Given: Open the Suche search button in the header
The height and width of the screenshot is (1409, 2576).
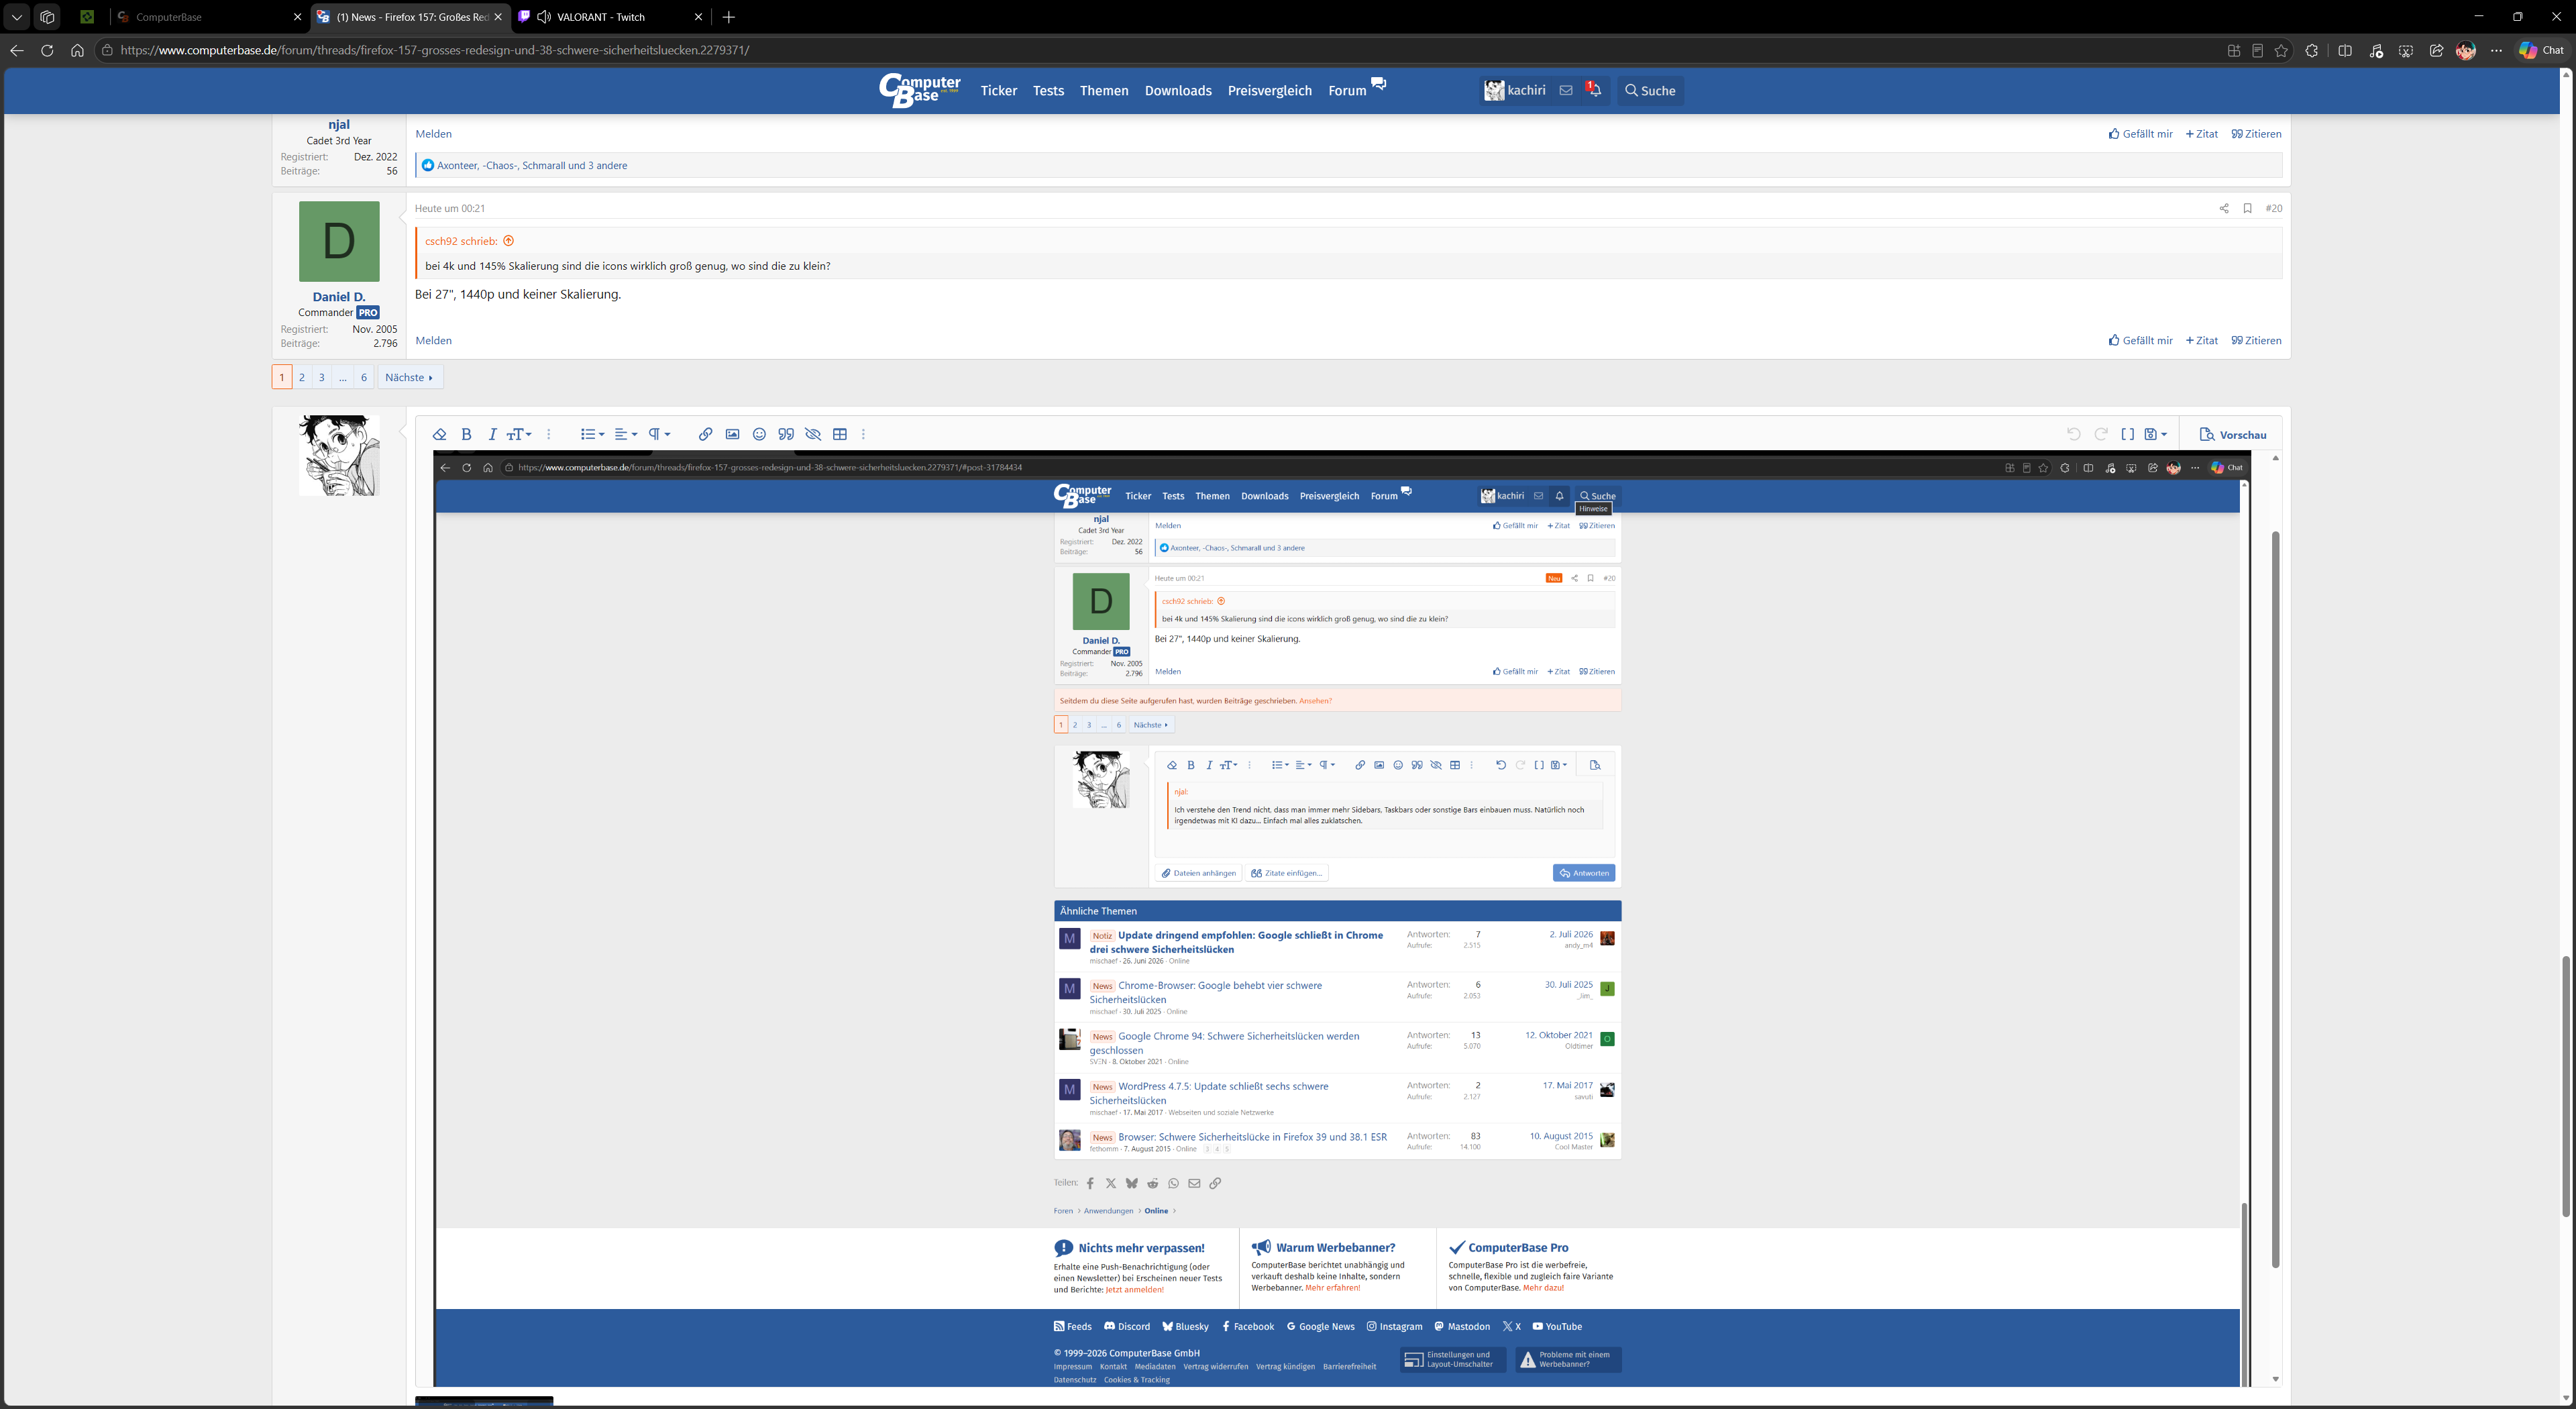Looking at the screenshot, I should pyautogui.click(x=1650, y=90).
